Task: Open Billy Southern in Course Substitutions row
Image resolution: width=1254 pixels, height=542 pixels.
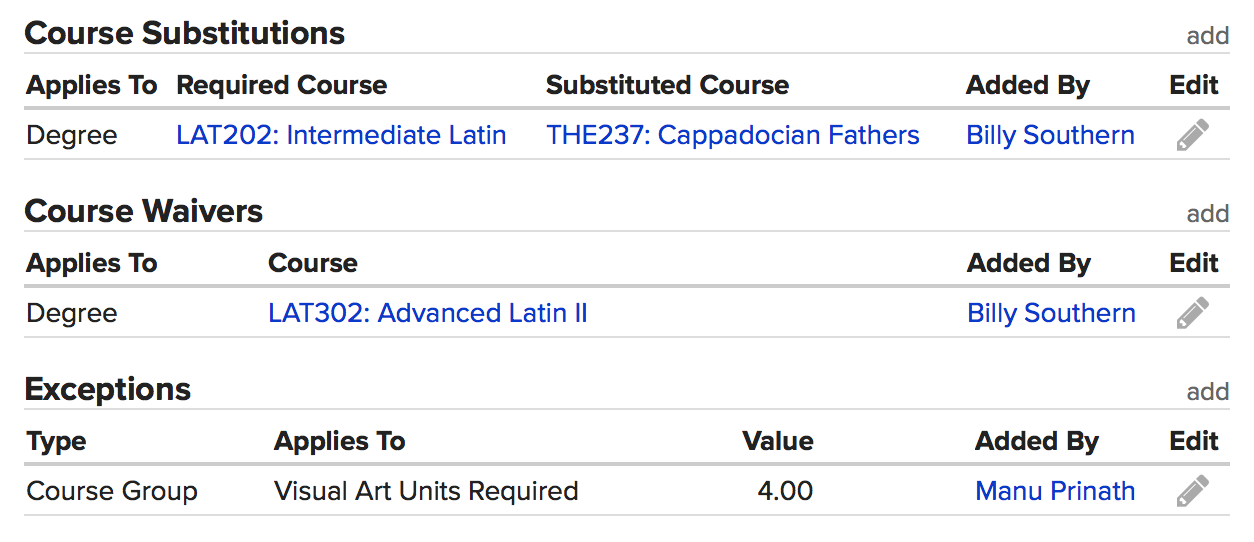Action: click(1050, 135)
